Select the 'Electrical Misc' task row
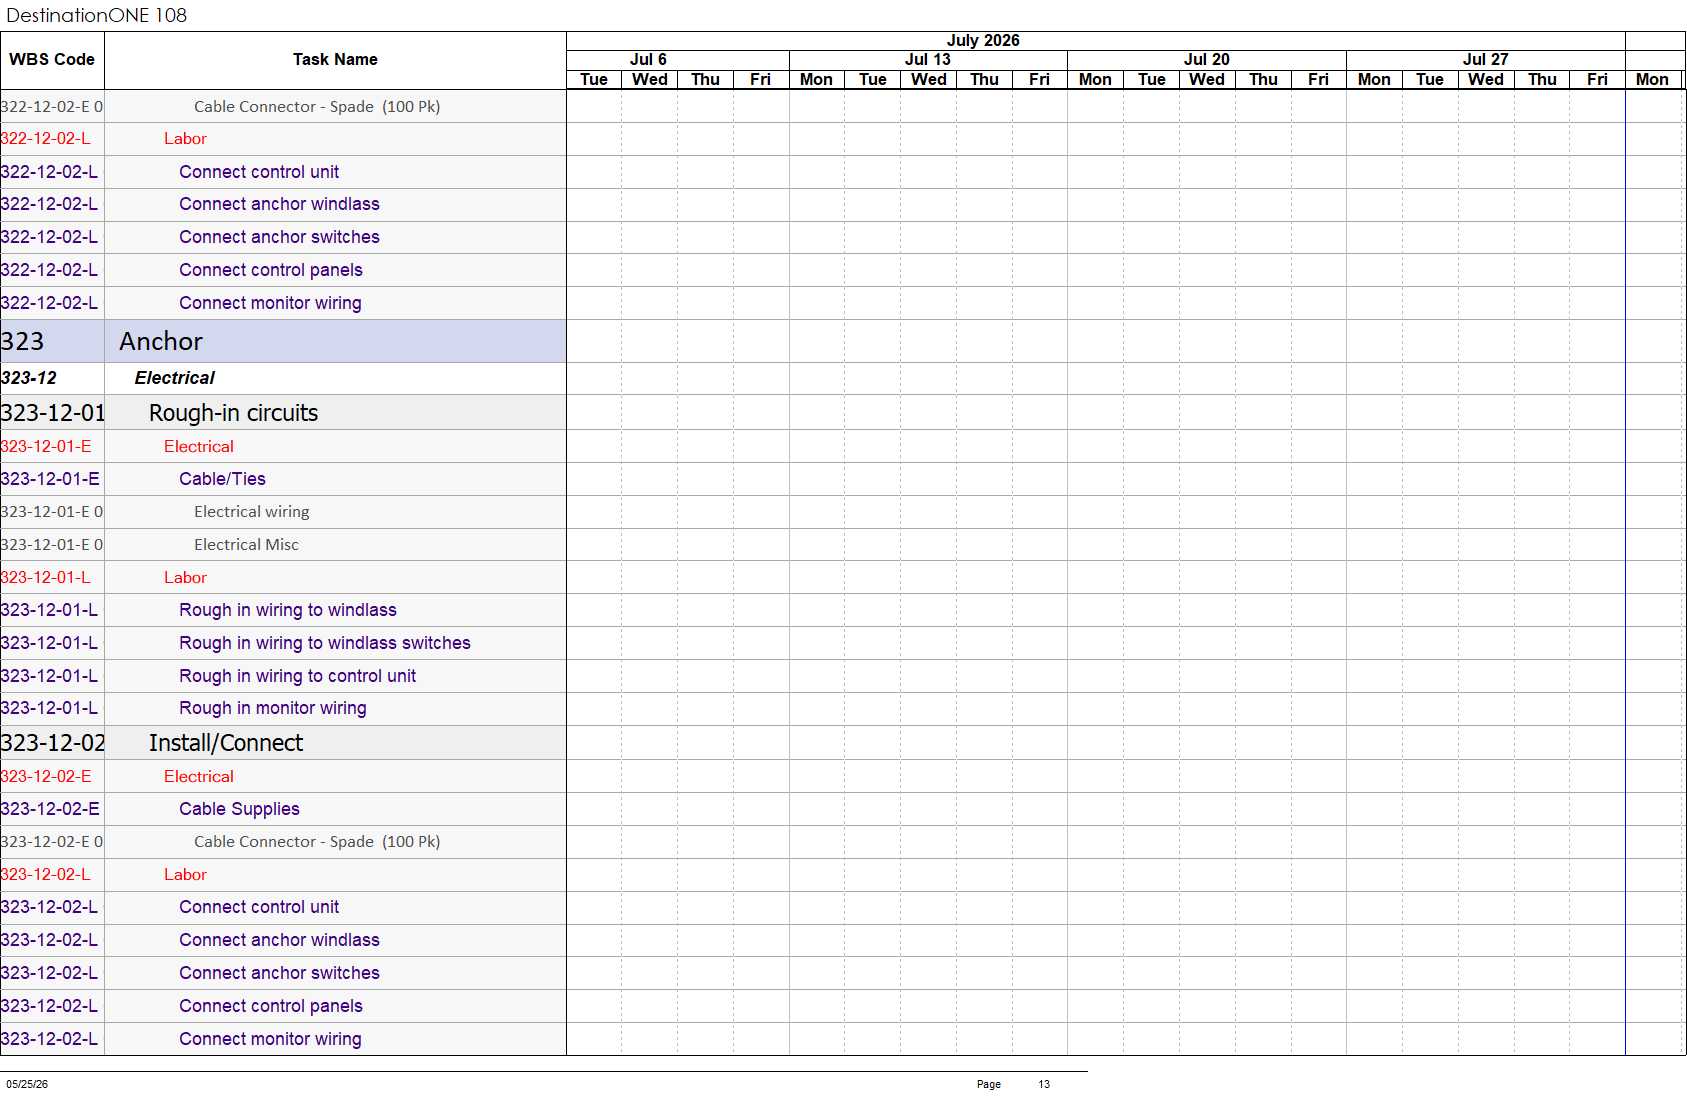 click(x=283, y=545)
